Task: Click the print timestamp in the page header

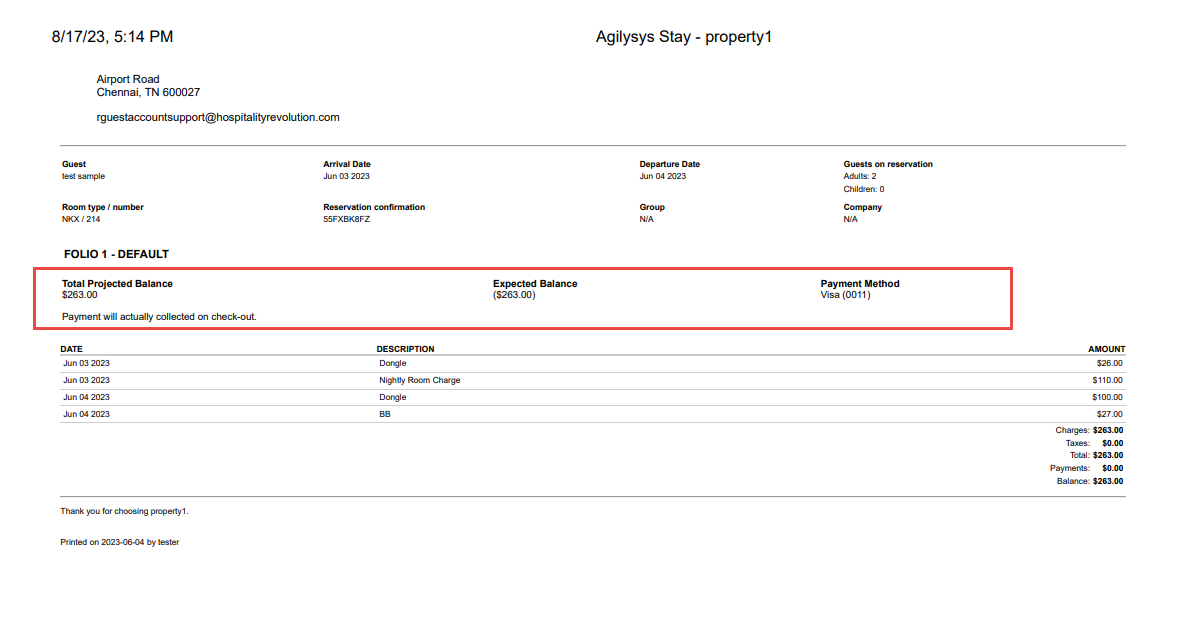Action: 112,37
